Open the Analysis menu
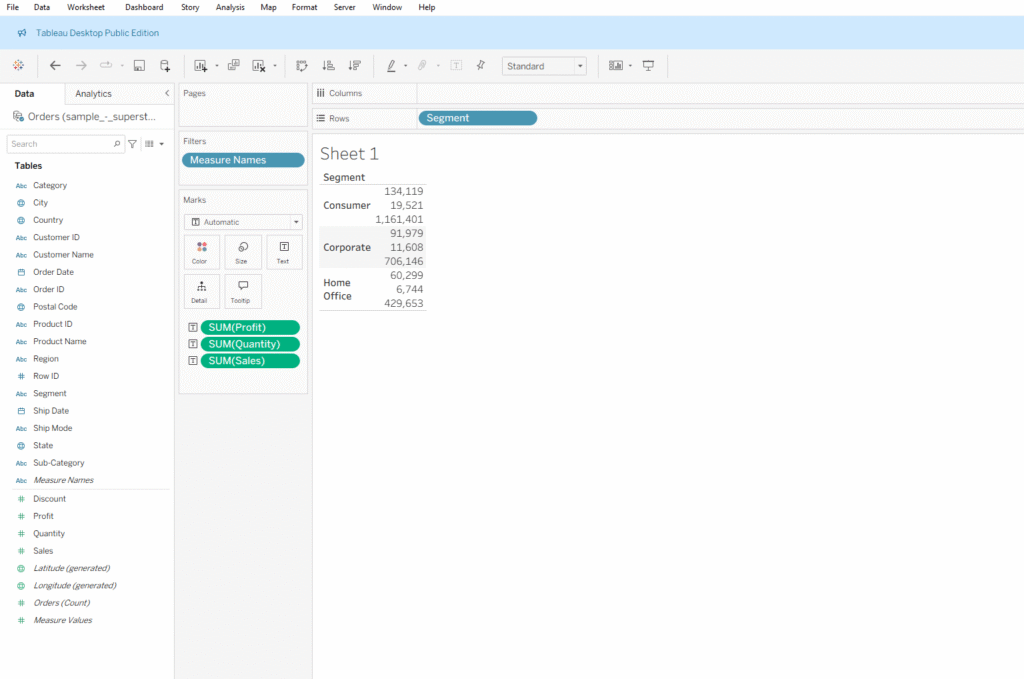The width and height of the screenshot is (1024, 679). [x=230, y=7]
